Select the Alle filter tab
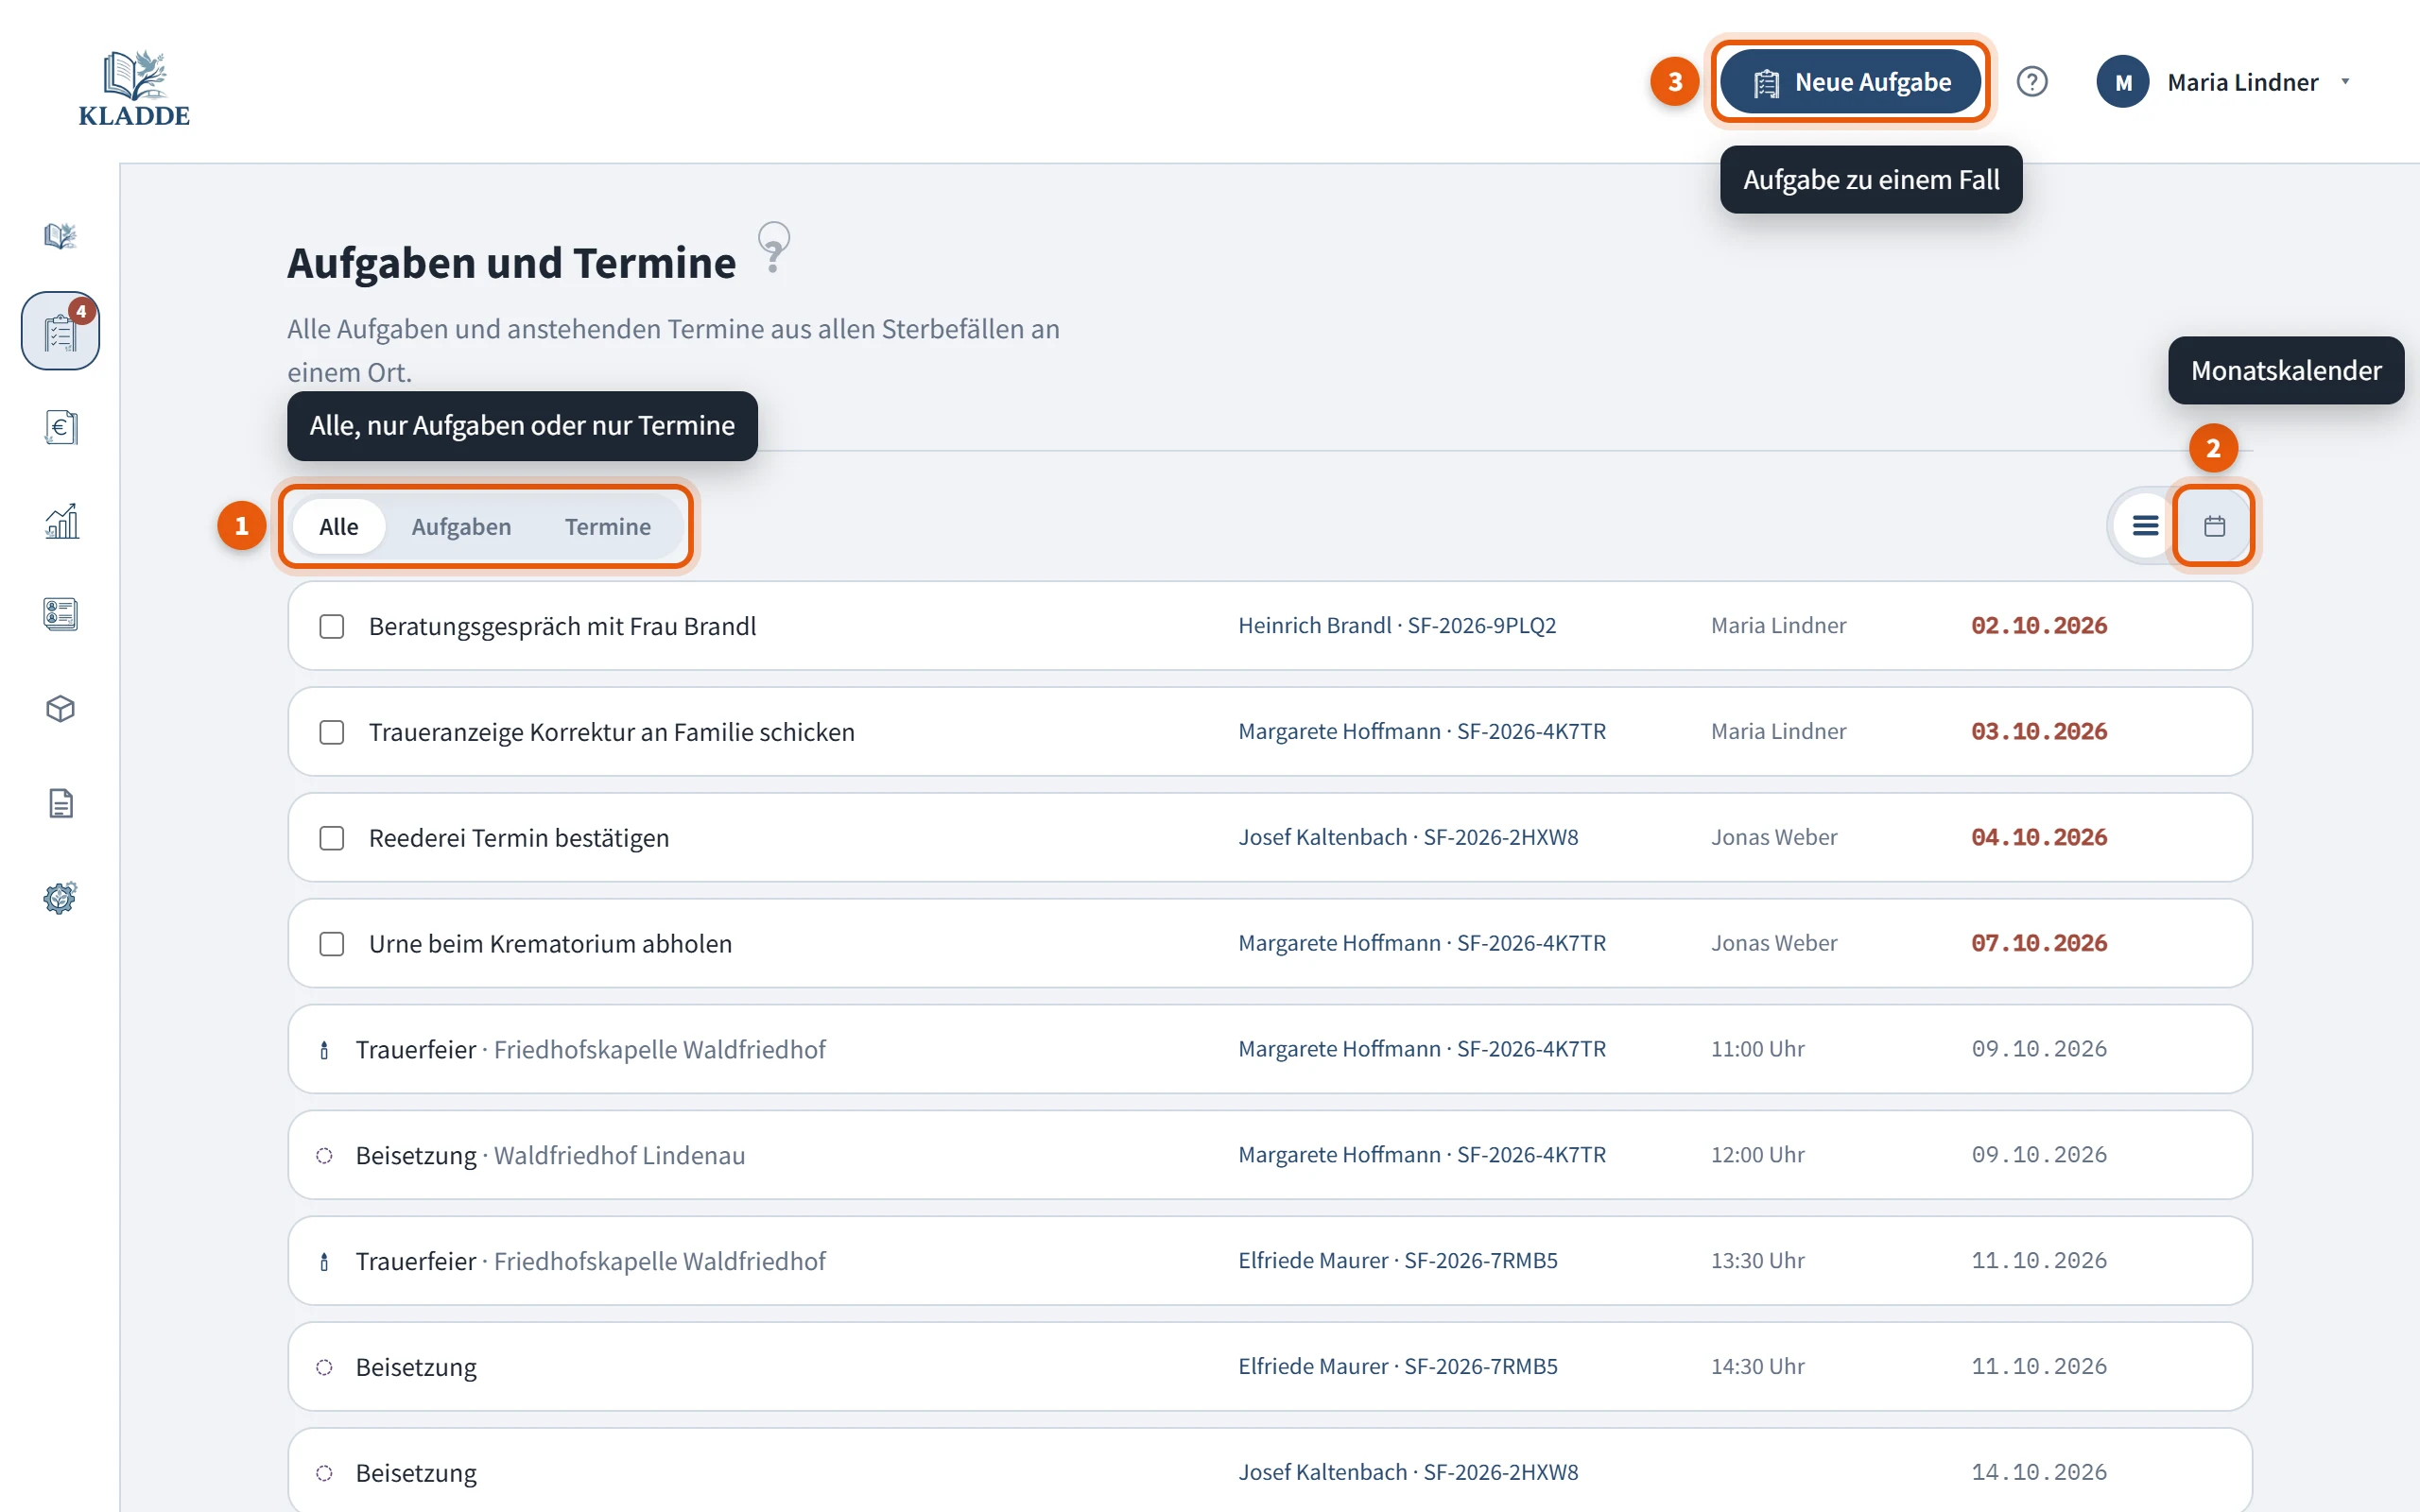The height and width of the screenshot is (1512, 2420). click(338, 527)
